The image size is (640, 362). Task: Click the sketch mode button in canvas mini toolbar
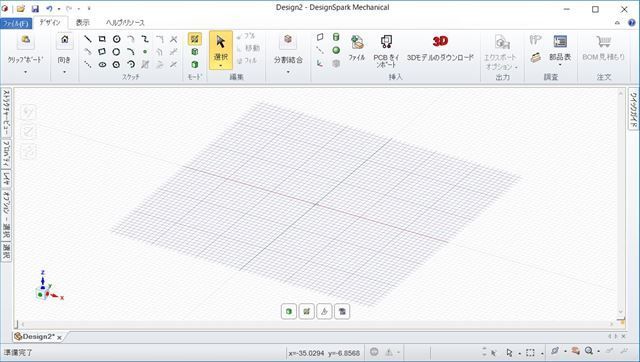[x=307, y=311]
